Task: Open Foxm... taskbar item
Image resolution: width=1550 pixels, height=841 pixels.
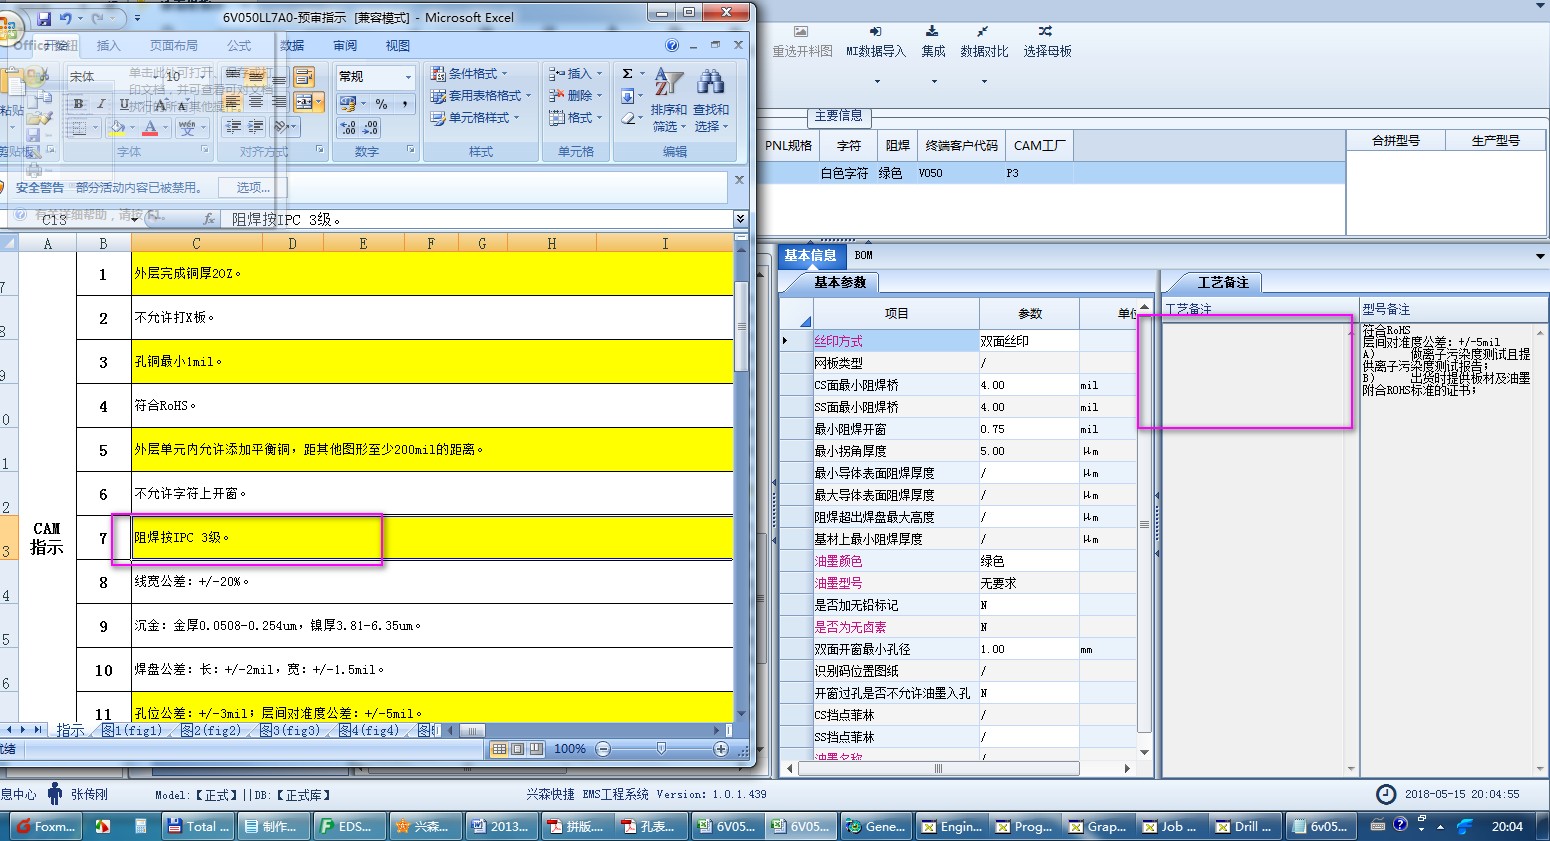Action: [x=47, y=827]
